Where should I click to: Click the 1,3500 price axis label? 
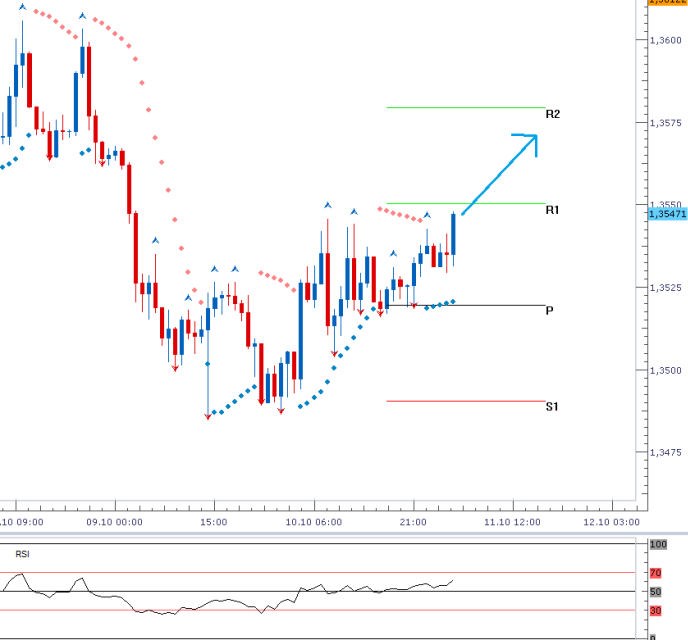(x=666, y=371)
